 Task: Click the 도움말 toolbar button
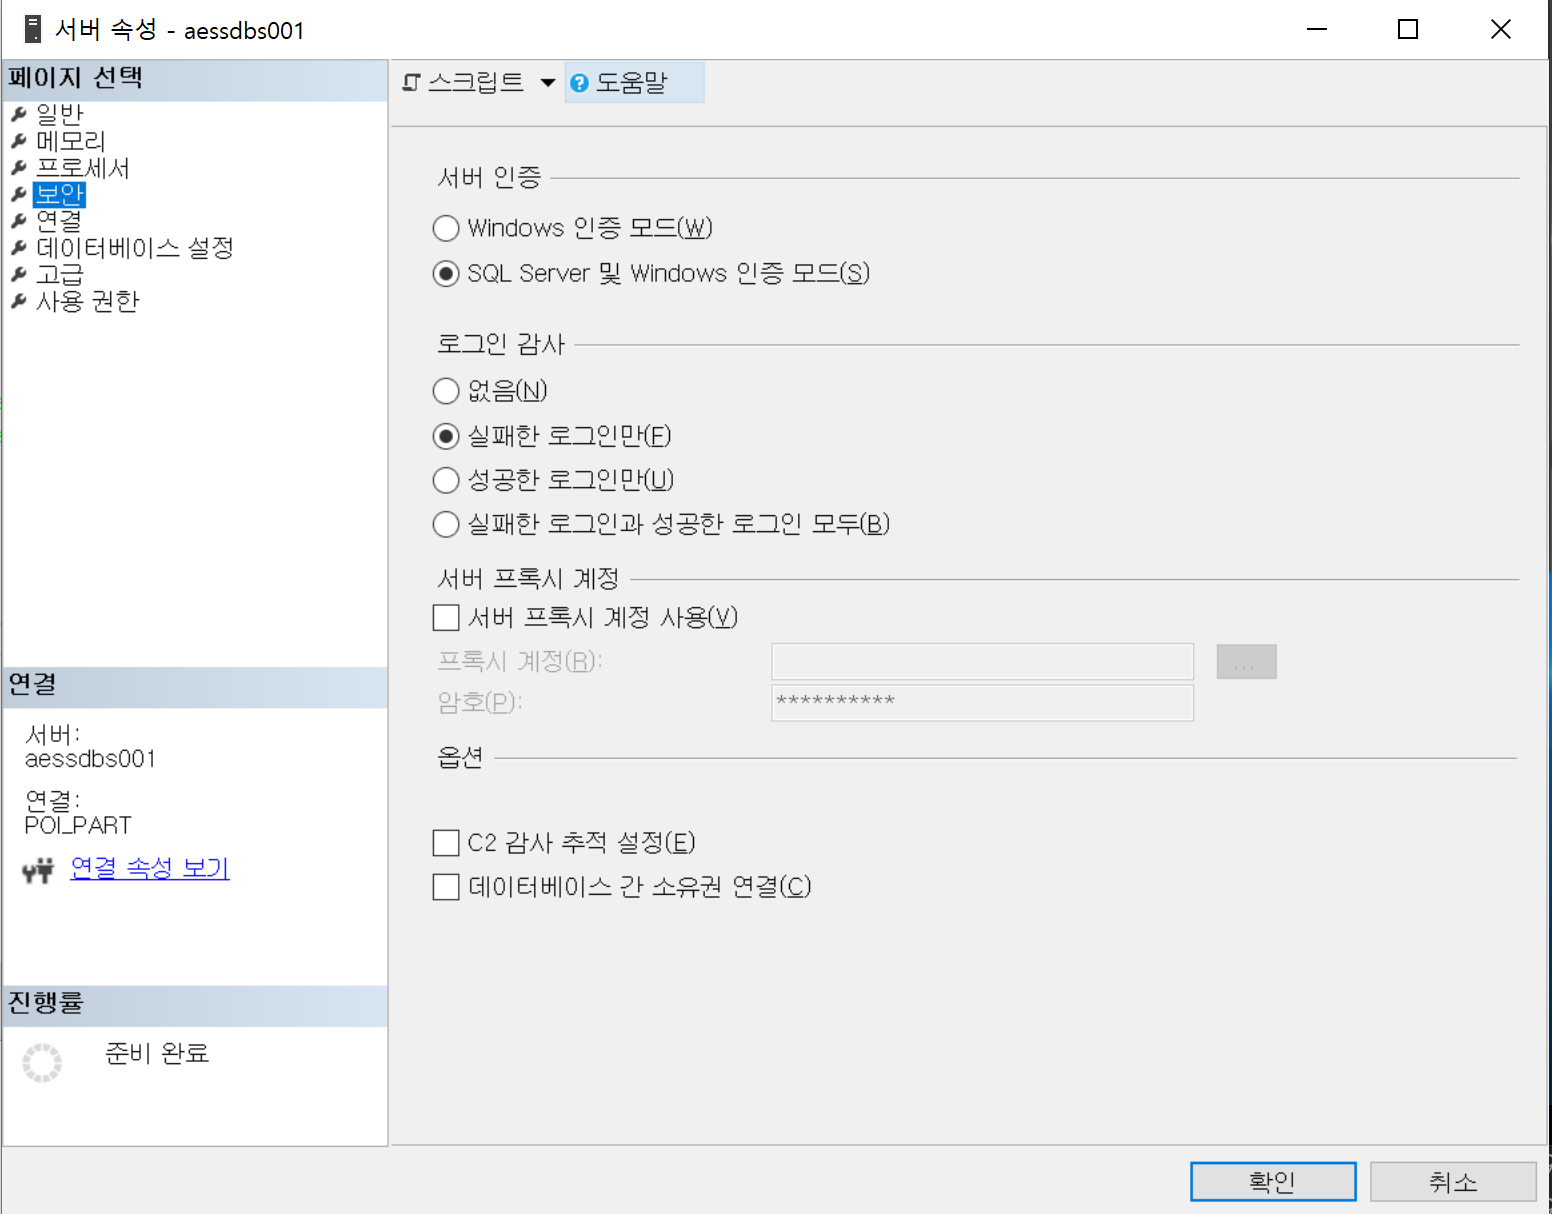click(x=634, y=82)
